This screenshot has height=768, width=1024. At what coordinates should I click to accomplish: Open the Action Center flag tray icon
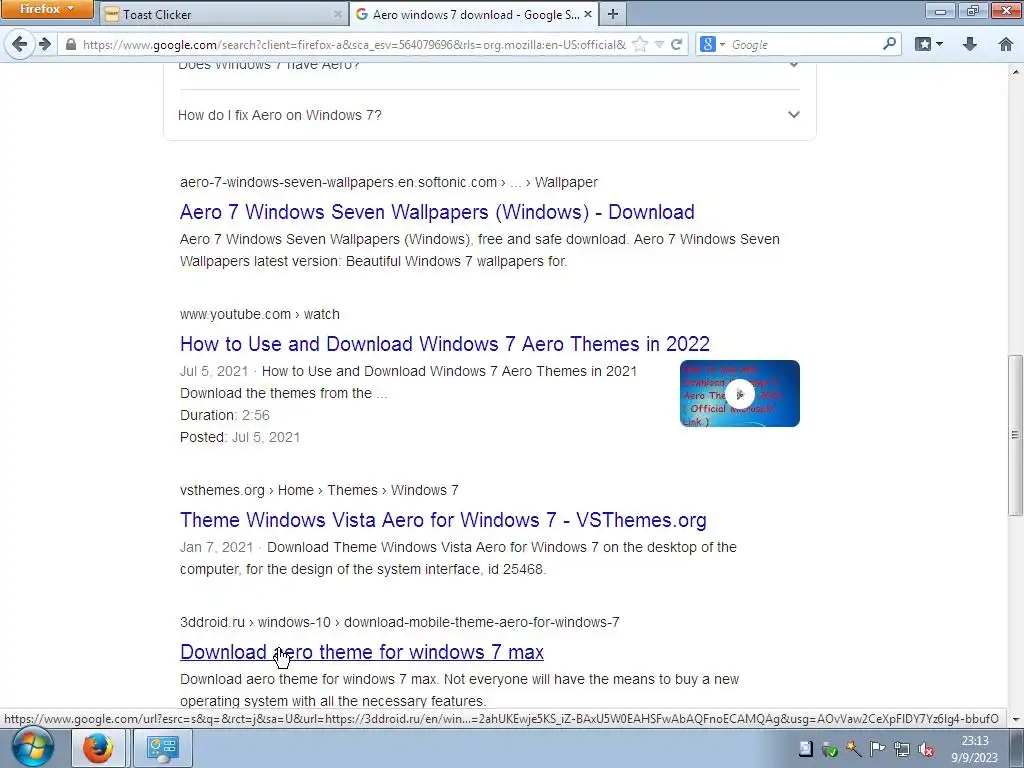[x=877, y=749]
